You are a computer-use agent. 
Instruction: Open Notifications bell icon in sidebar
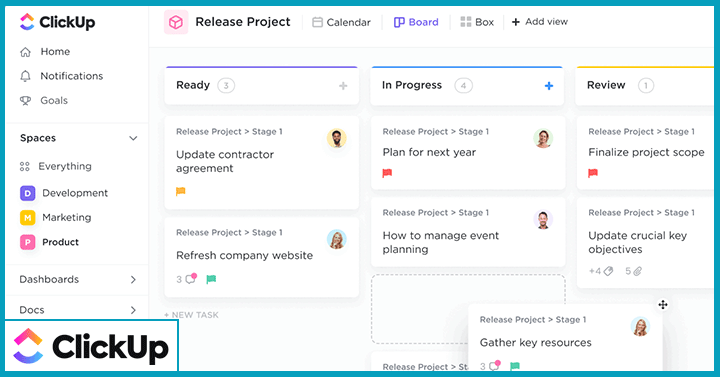click(25, 76)
